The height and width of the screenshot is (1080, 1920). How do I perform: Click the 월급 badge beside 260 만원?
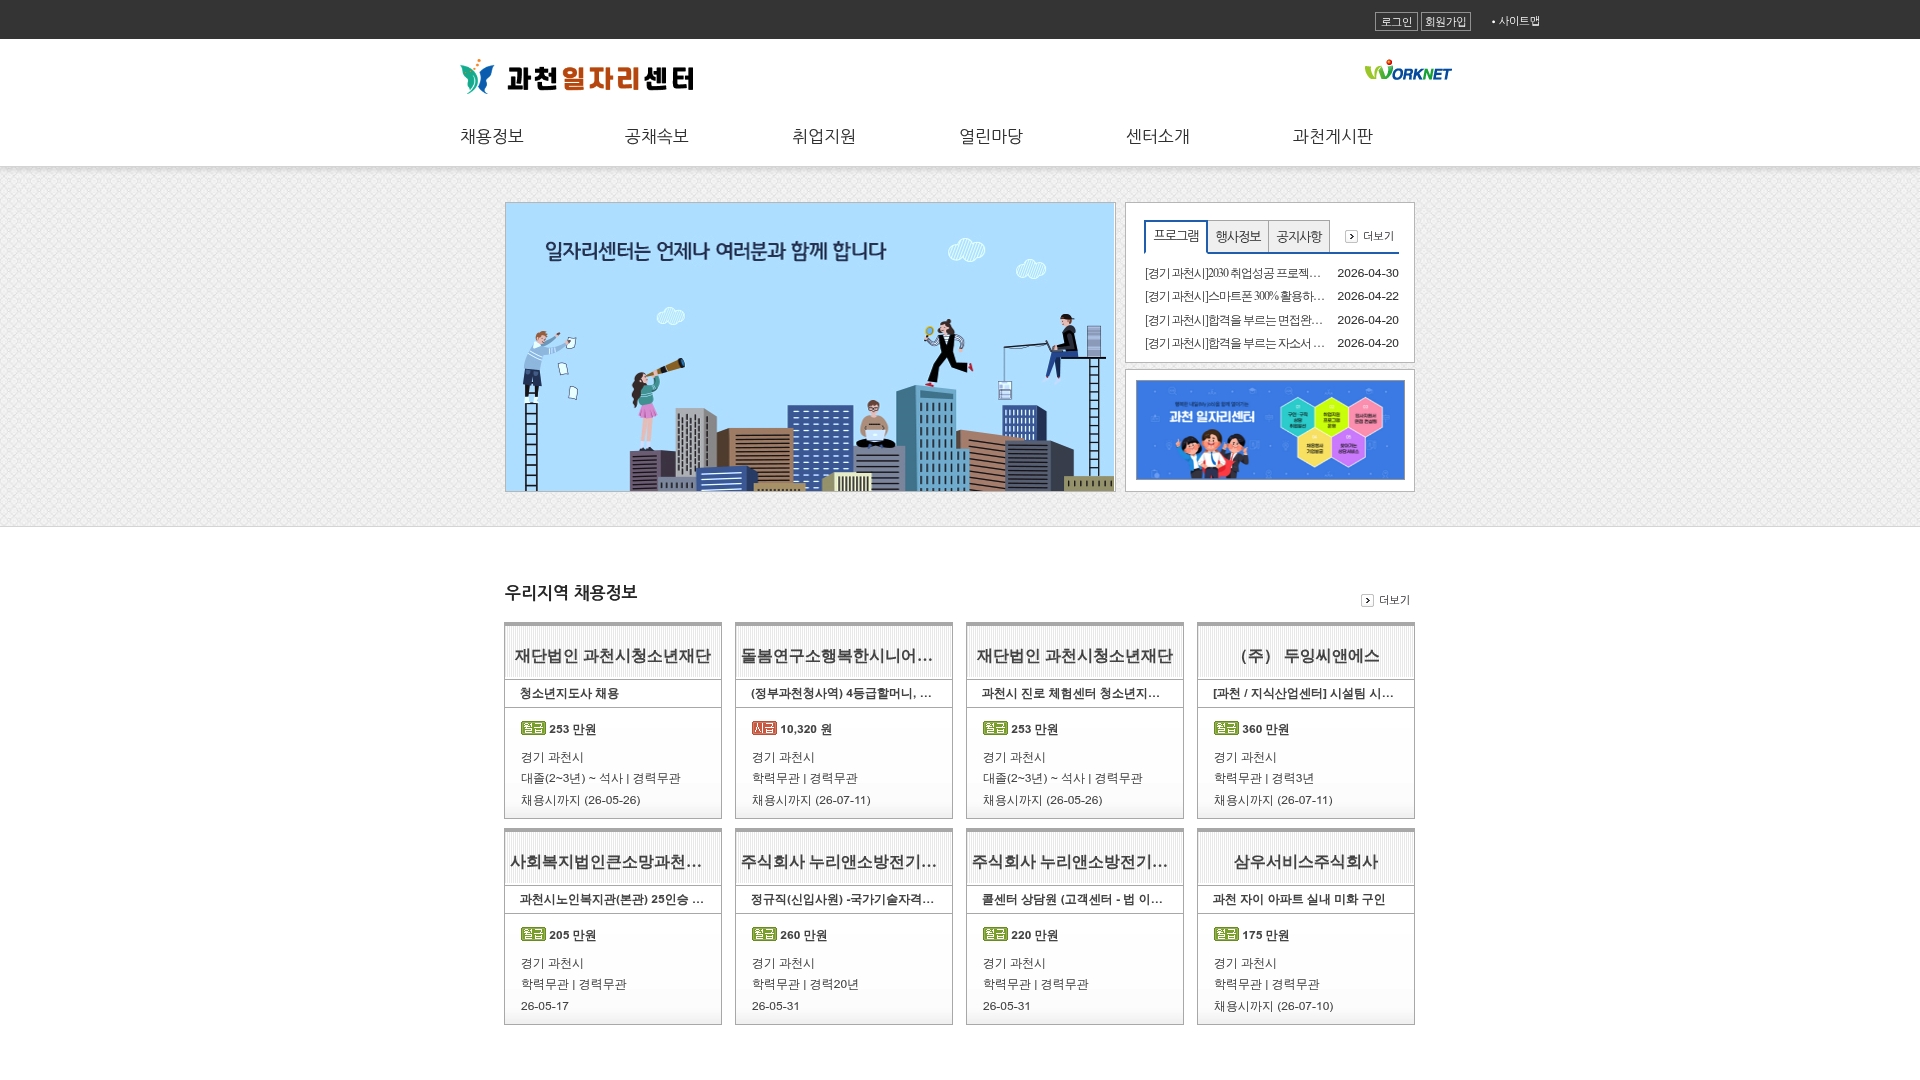[764, 934]
